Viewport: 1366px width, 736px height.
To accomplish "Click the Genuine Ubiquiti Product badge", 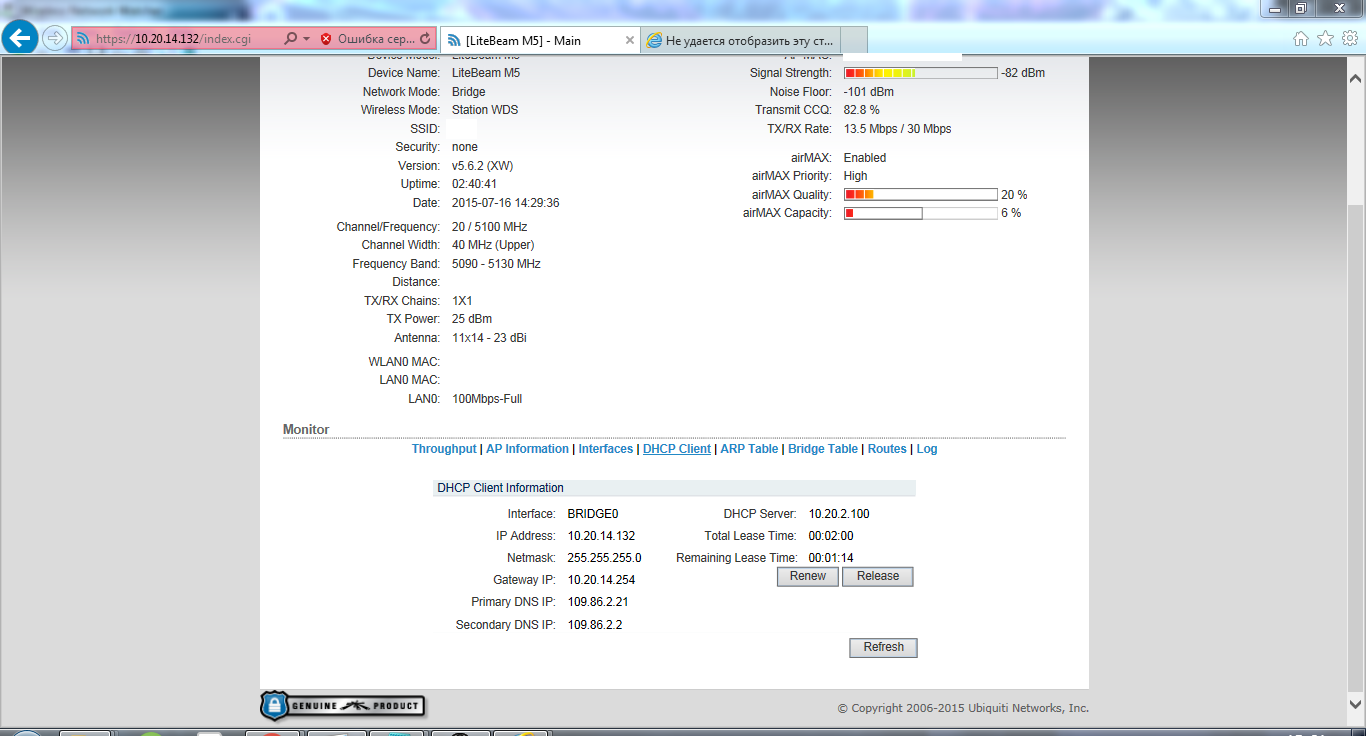I will [343, 705].
